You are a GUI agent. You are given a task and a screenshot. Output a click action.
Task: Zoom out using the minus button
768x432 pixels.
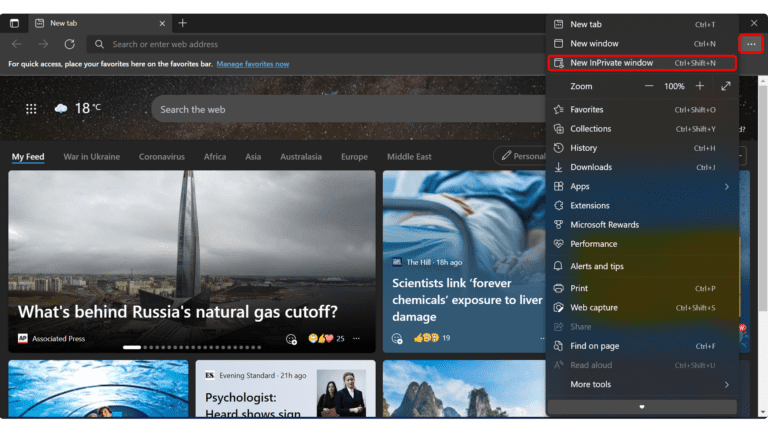pos(649,87)
